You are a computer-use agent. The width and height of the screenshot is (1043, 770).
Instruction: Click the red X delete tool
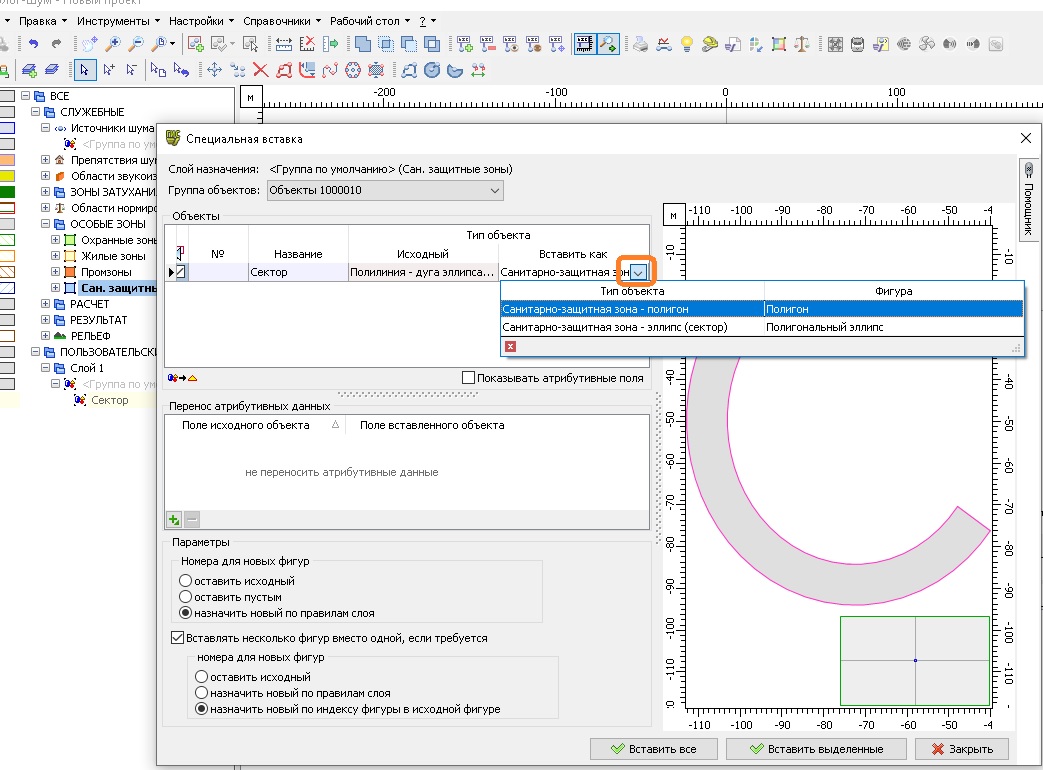260,70
